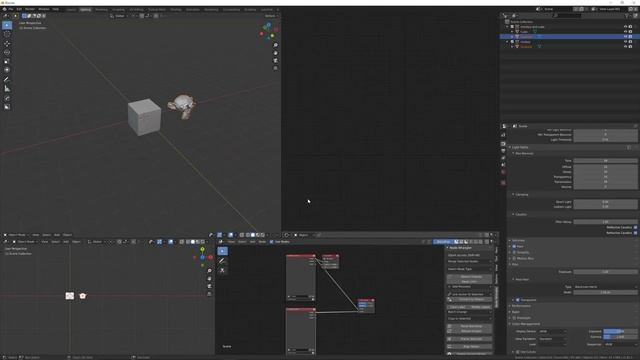Viewport: 640px width, 360px height.
Task: Toggle the Film Transparent checkbox
Action: tap(518, 300)
